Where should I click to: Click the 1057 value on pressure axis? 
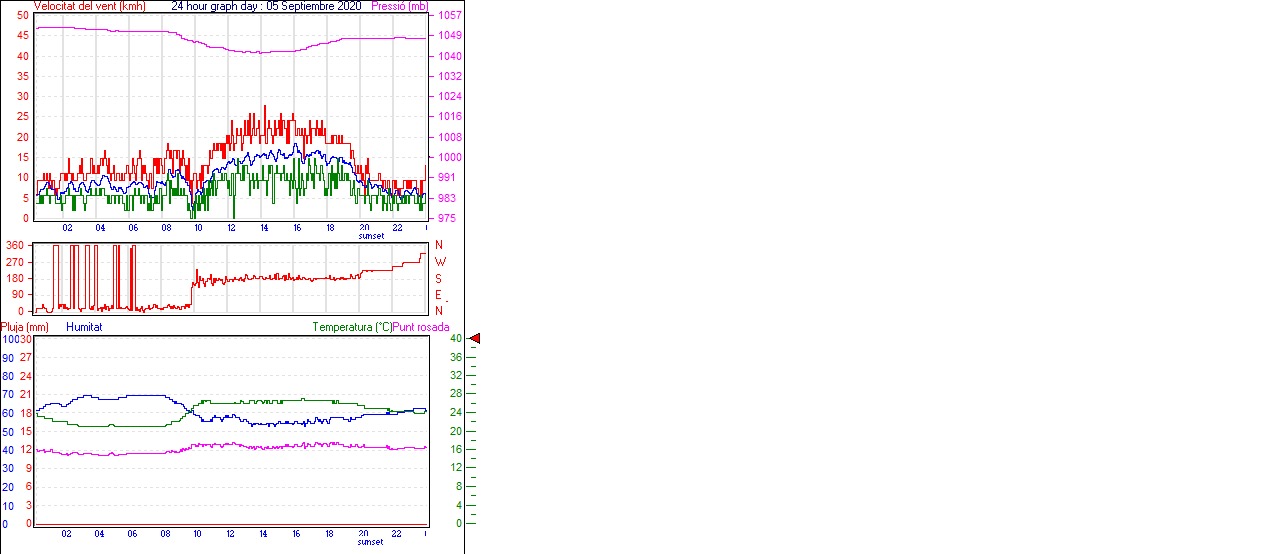[x=449, y=16]
